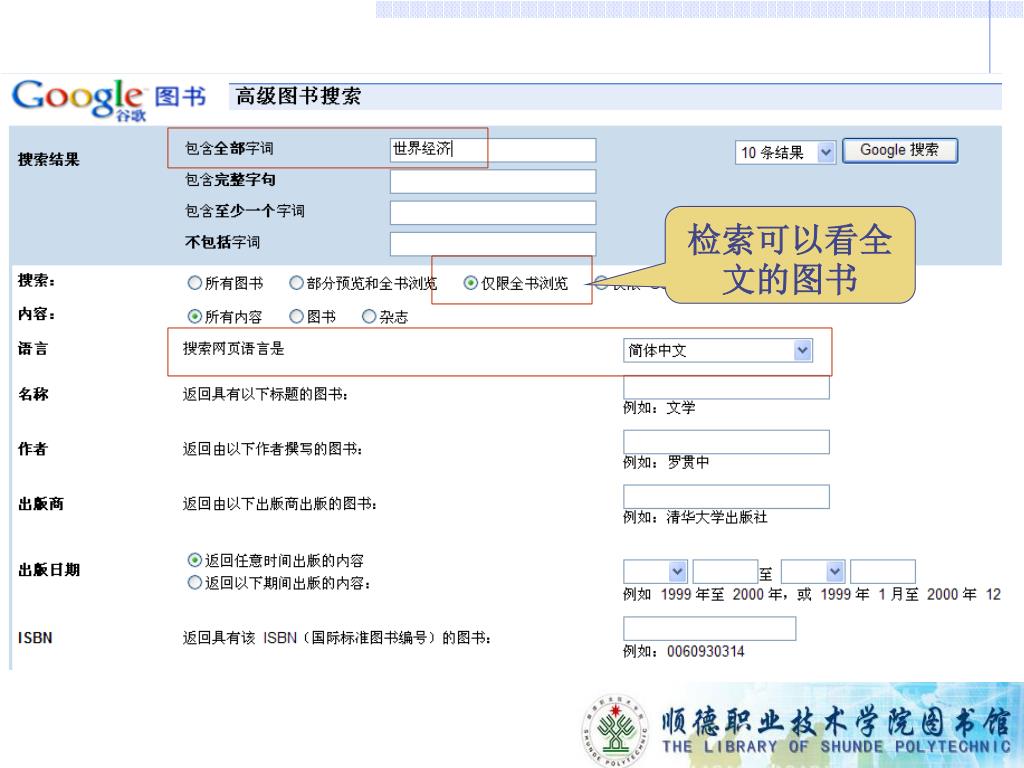Select the 仅限全书浏览 radio button
This screenshot has height=768, width=1024.
coord(470,283)
